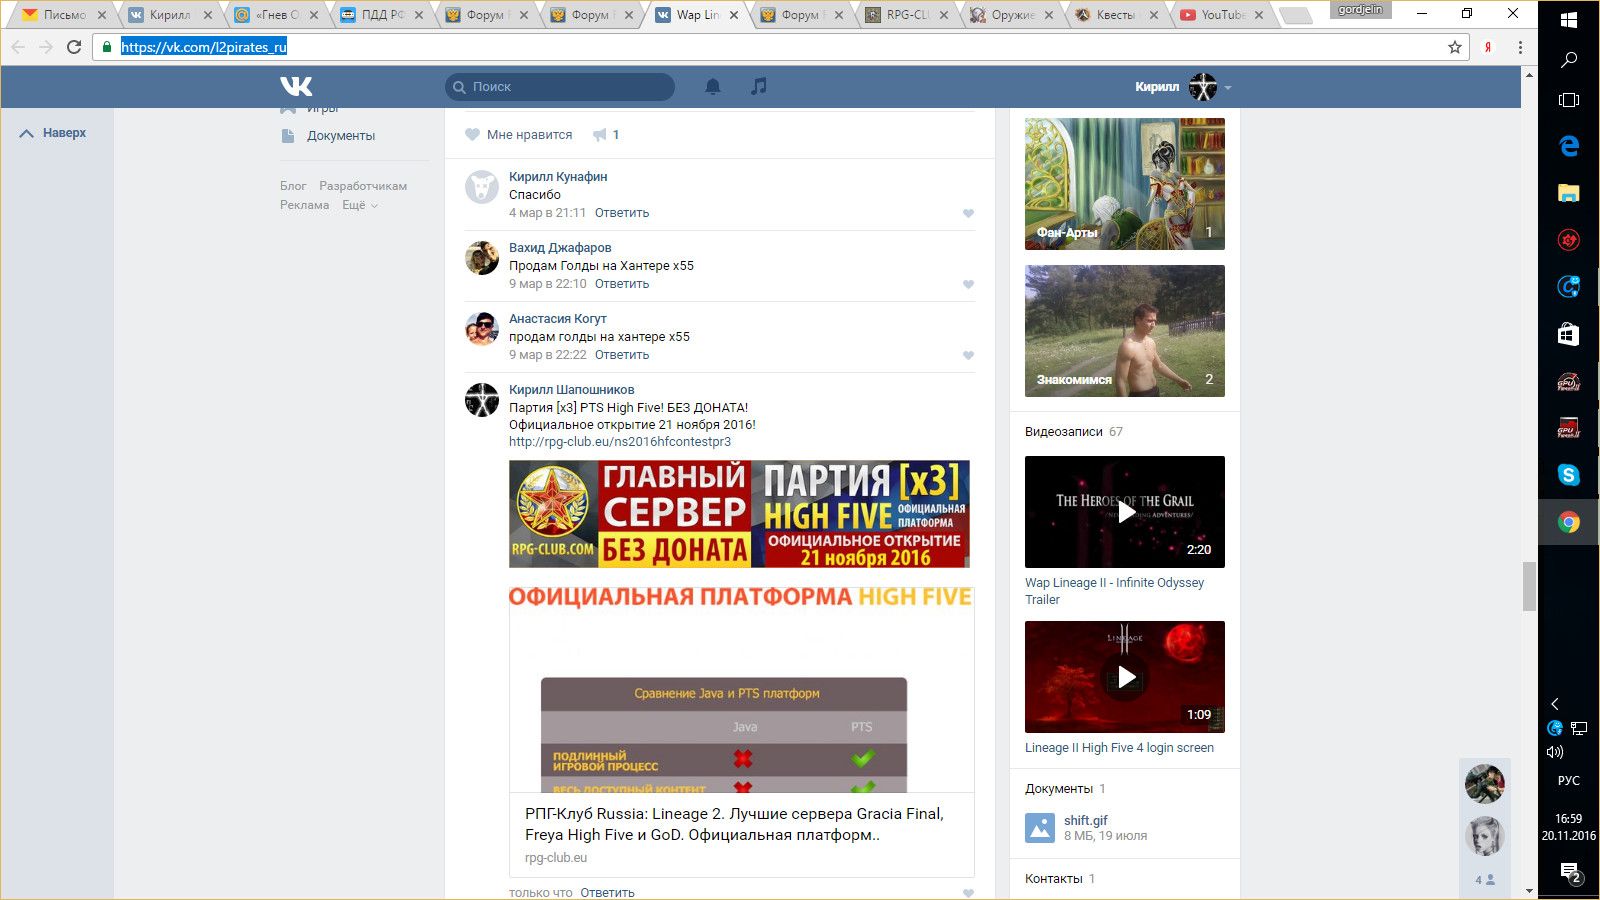
Task: Open Документы in left menu
Action: pyautogui.click(x=341, y=136)
